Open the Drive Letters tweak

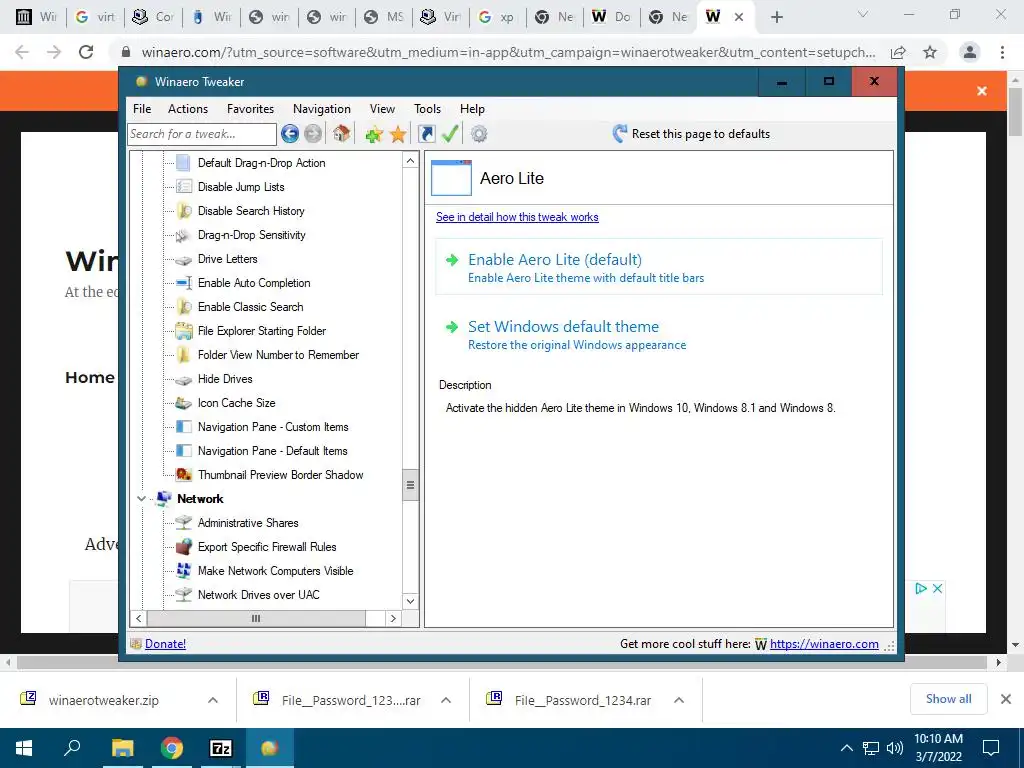[227, 259]
